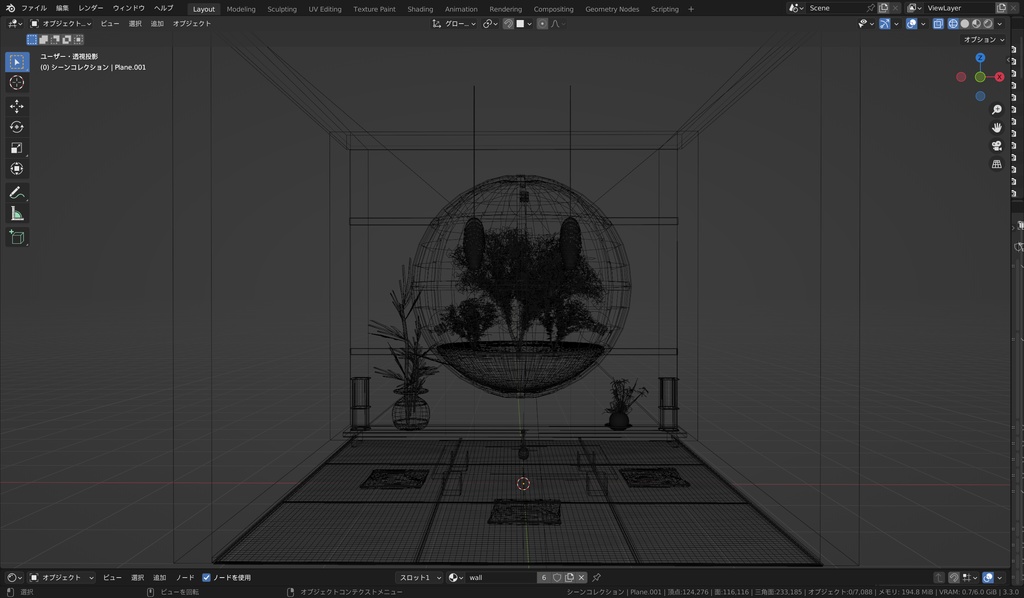Open the shader editor Object type dropdown
Screen dimensions: 1024x598
tap(61, 577)
